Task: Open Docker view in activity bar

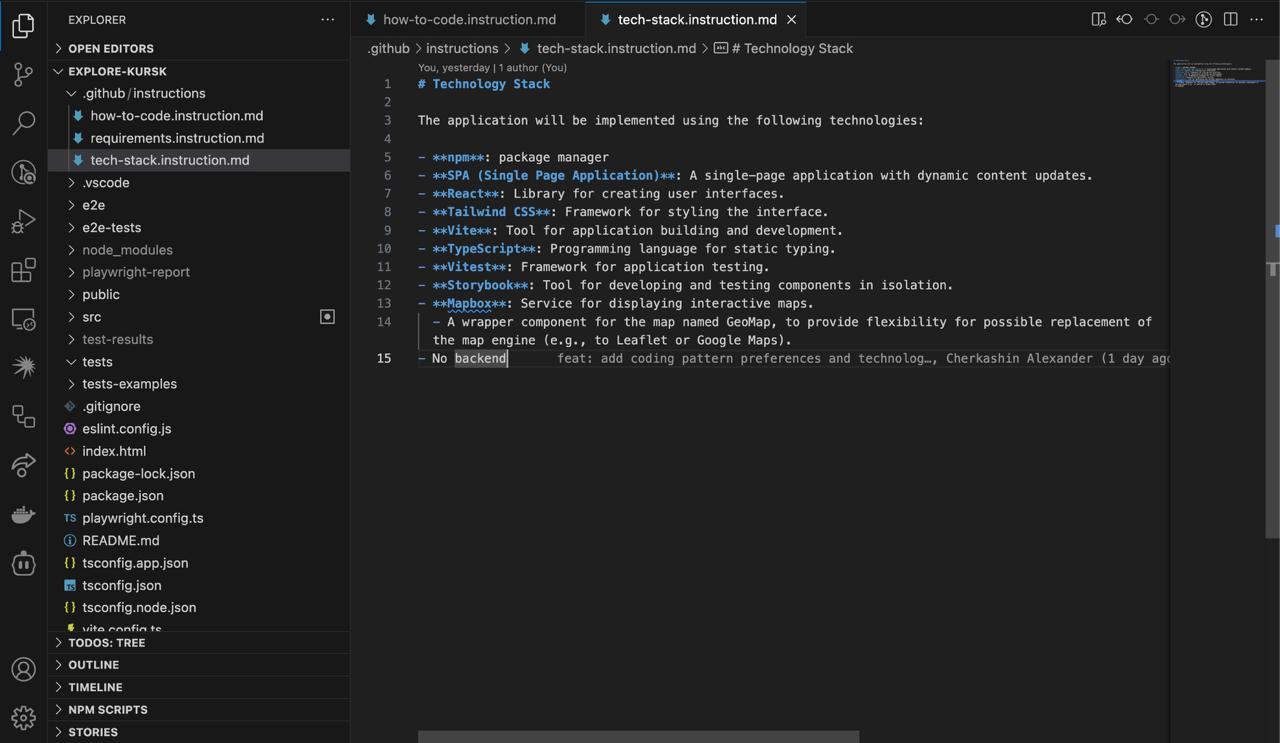Action: [23, 514]
